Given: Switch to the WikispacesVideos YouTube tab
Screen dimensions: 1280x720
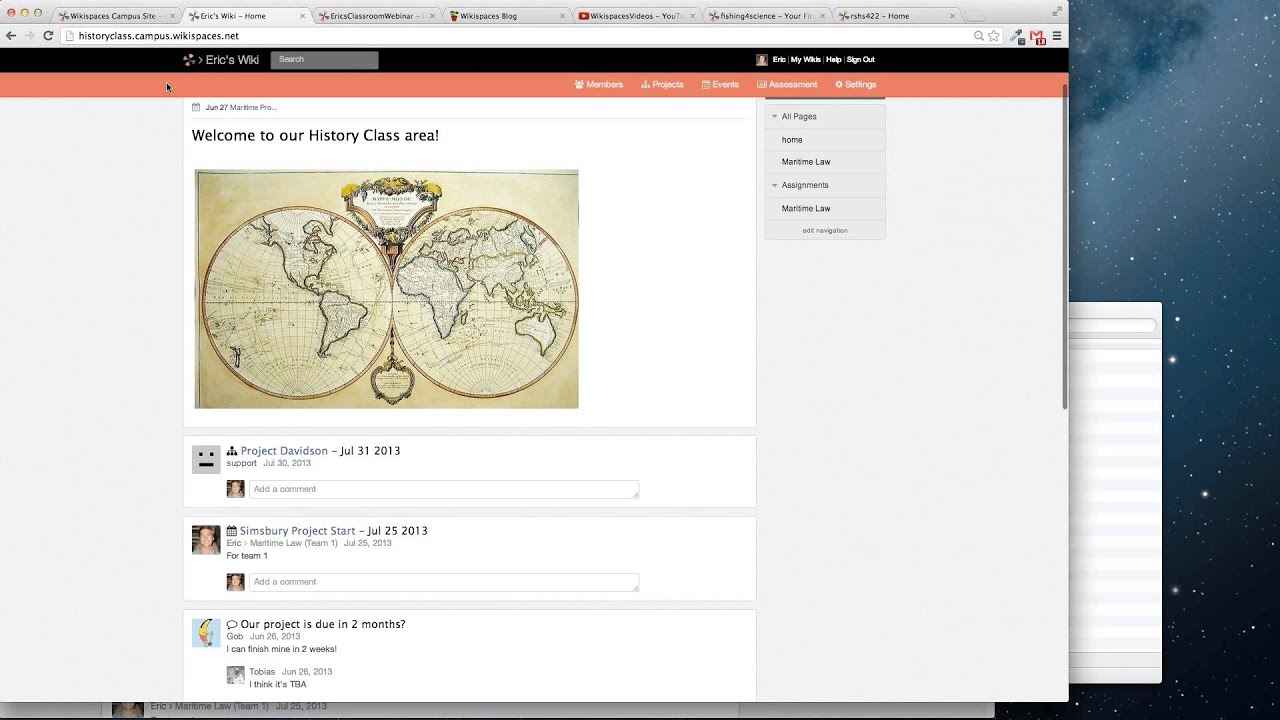Looking at the screenshot, I should [x=636, y=16].
